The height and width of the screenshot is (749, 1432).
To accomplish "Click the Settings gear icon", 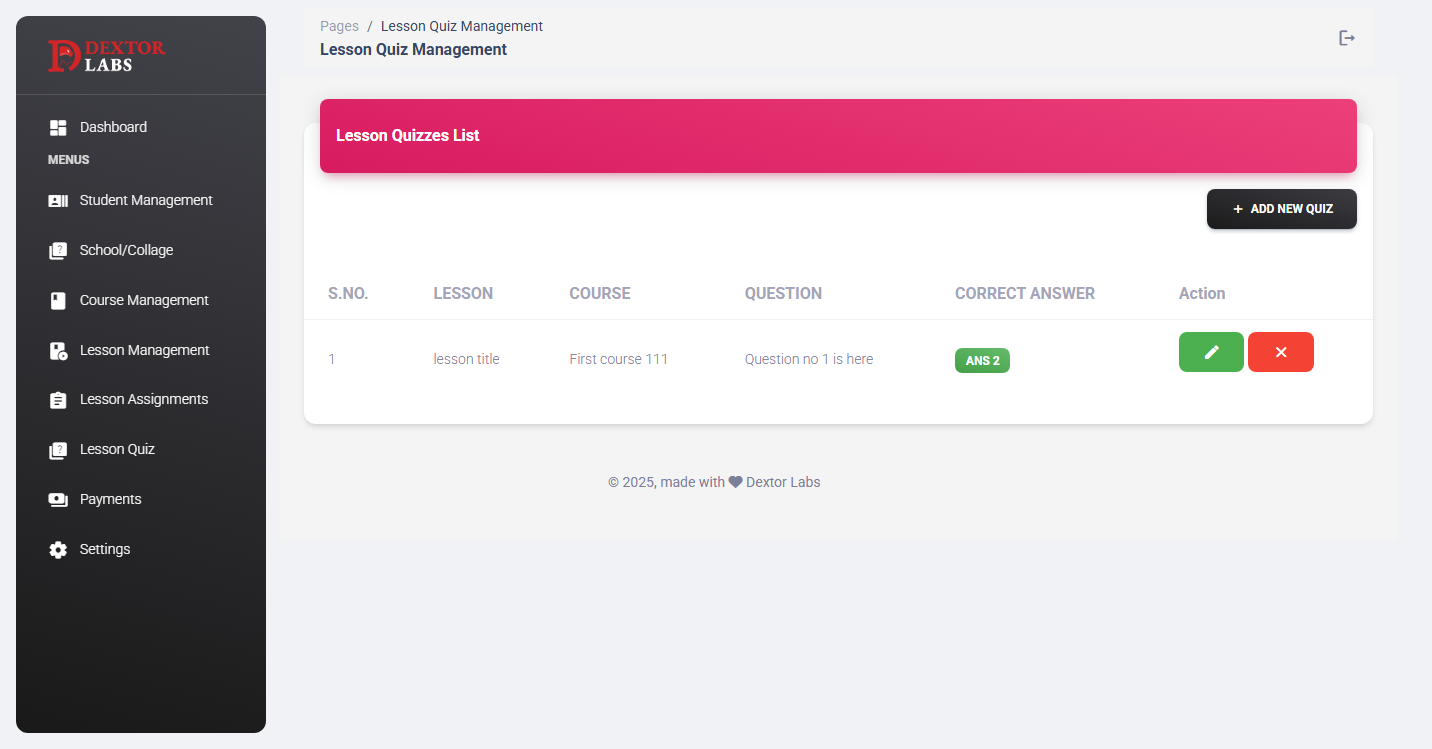I will tap(58, 550).
